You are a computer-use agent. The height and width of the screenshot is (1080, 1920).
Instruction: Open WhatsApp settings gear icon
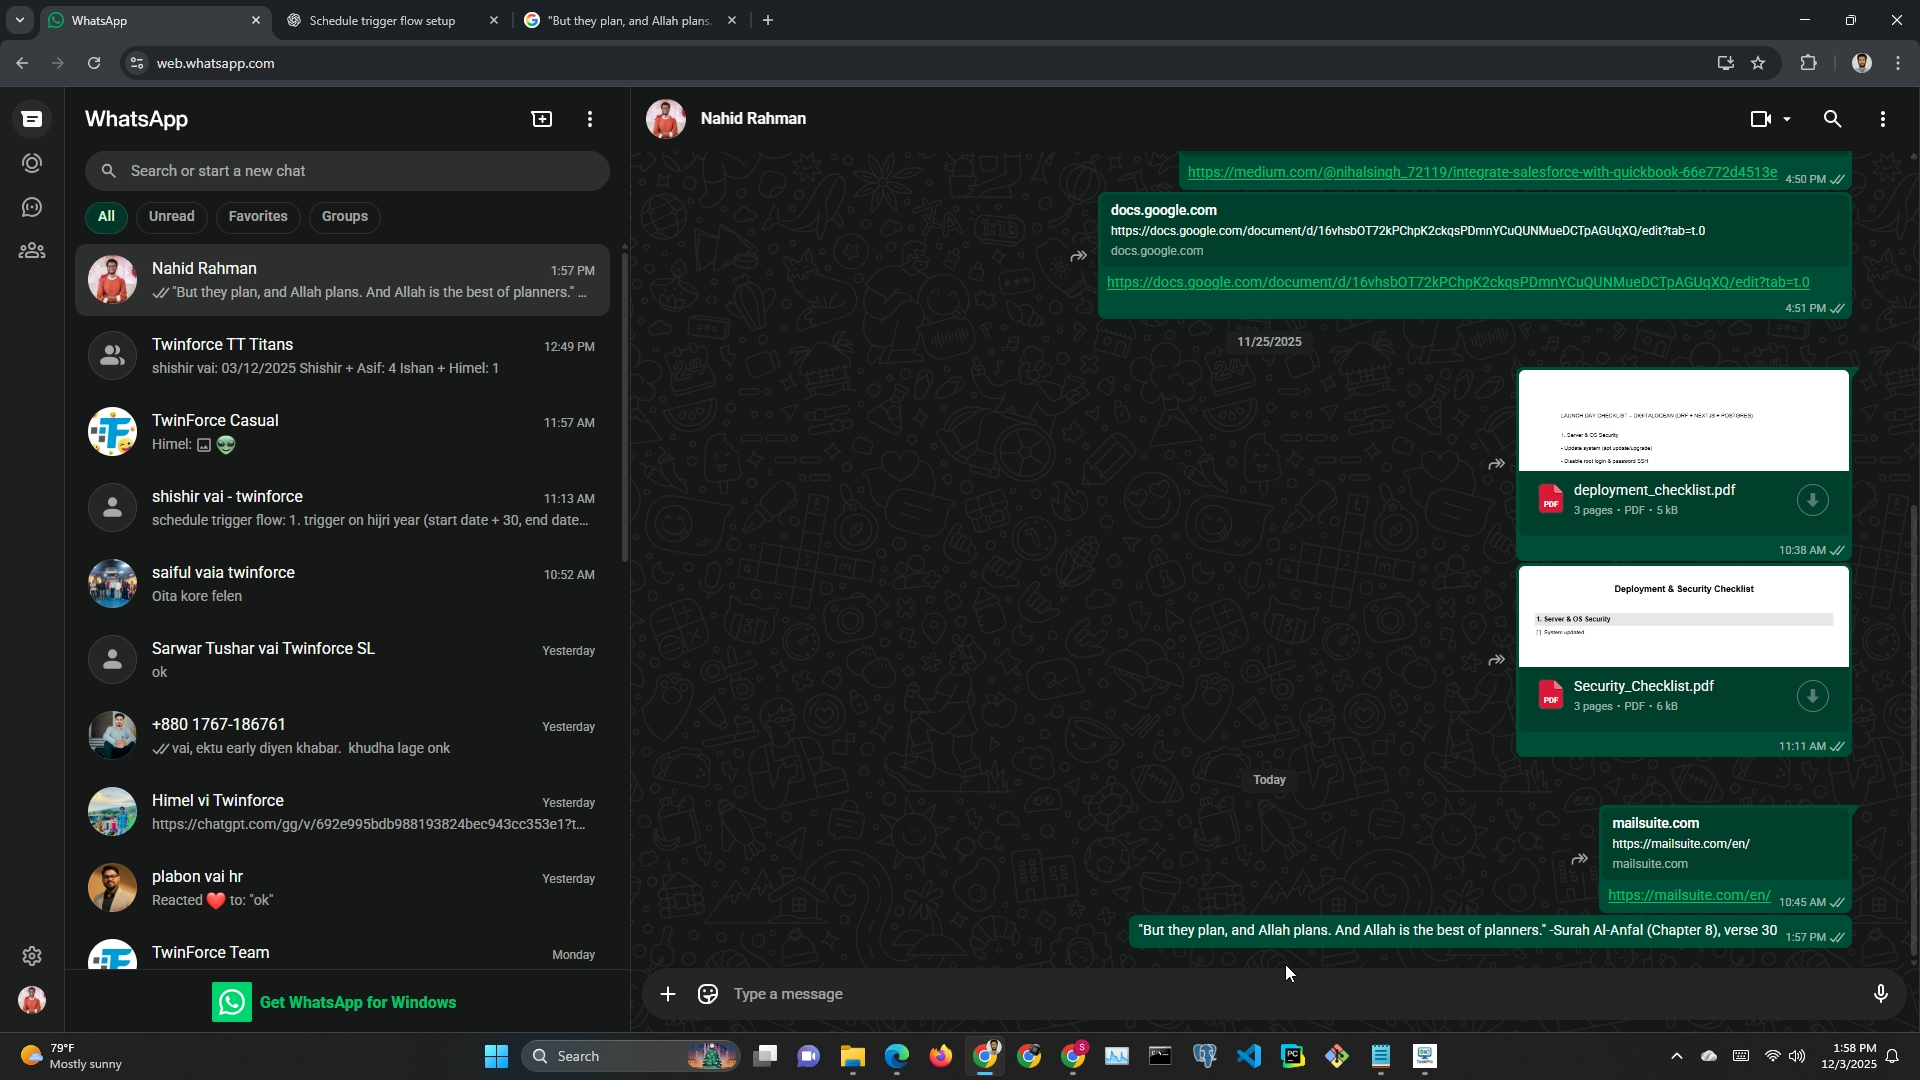click(32, 956)
